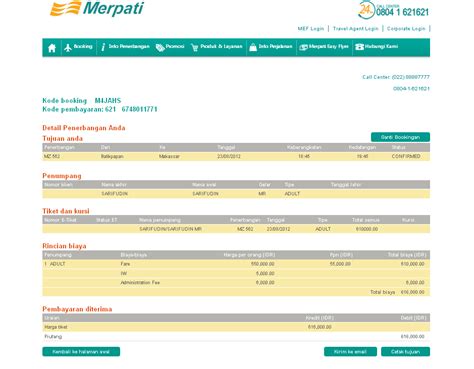
Task: Click the Total biaya label
Action: tap(383, 292)
